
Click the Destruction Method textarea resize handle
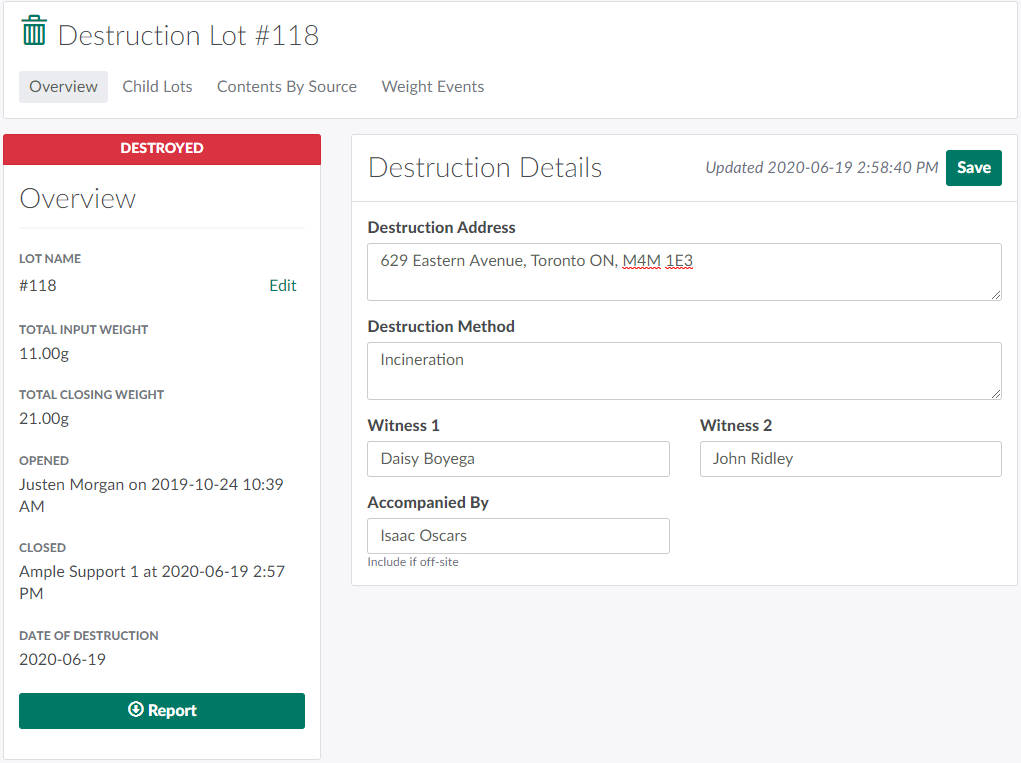[x=995, y=393]
